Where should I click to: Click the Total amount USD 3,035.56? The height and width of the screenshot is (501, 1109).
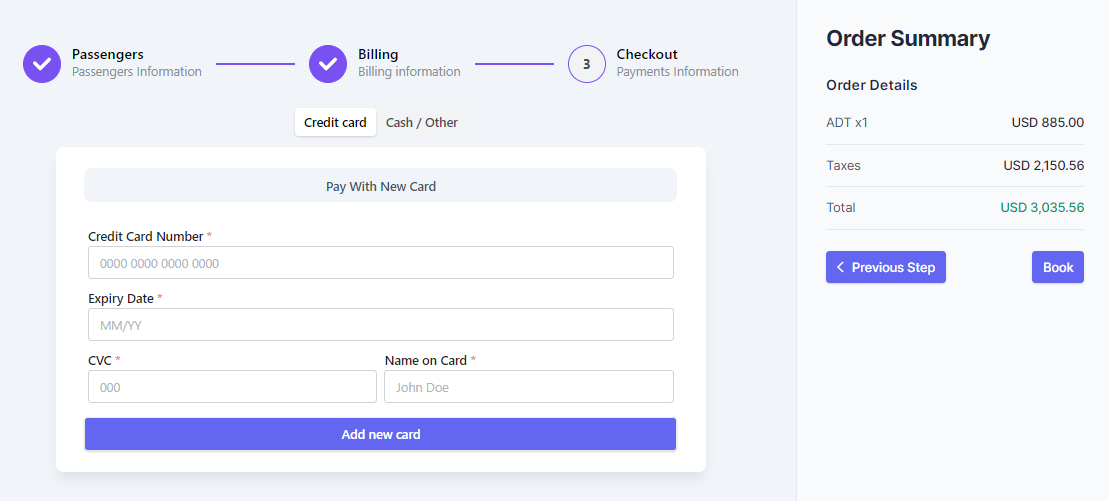coord(1042,208)
